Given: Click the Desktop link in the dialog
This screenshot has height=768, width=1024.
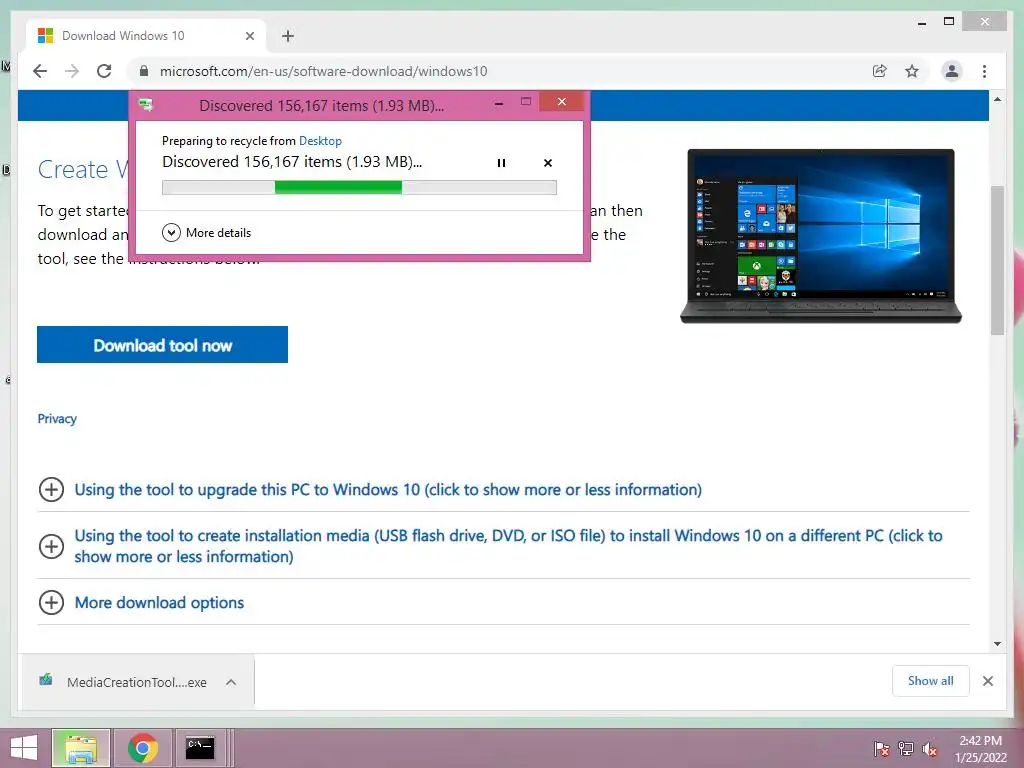Looking at the screenshot, I should 320,140.
